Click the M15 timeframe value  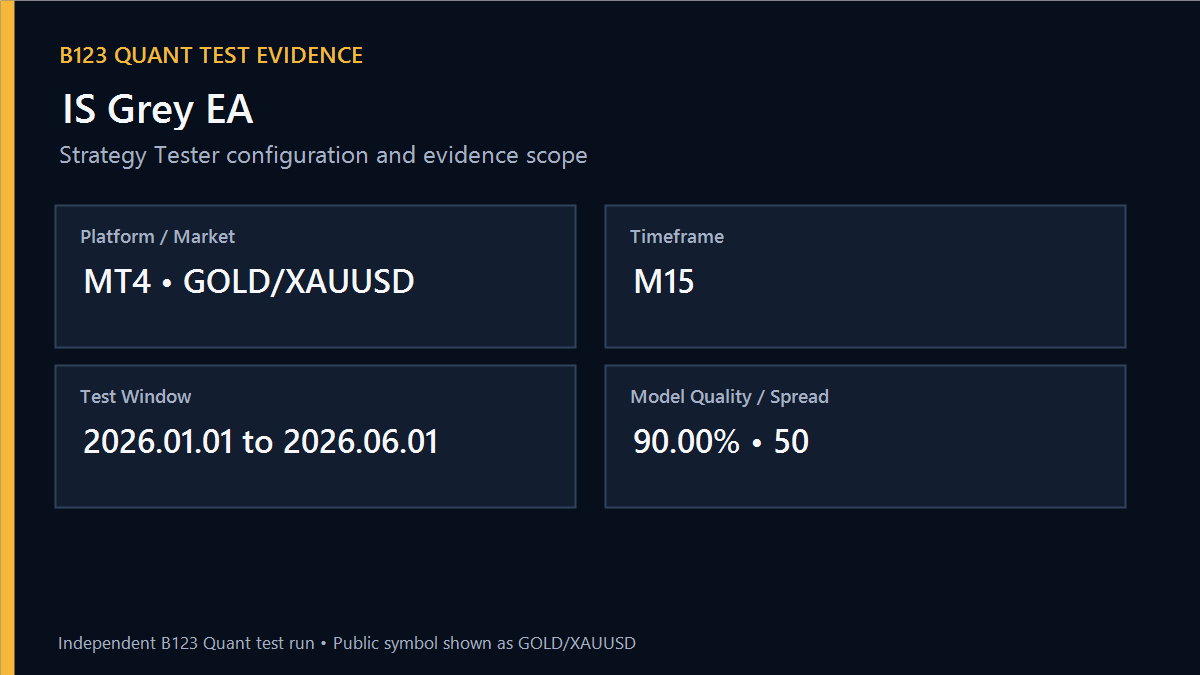[664, 282]
